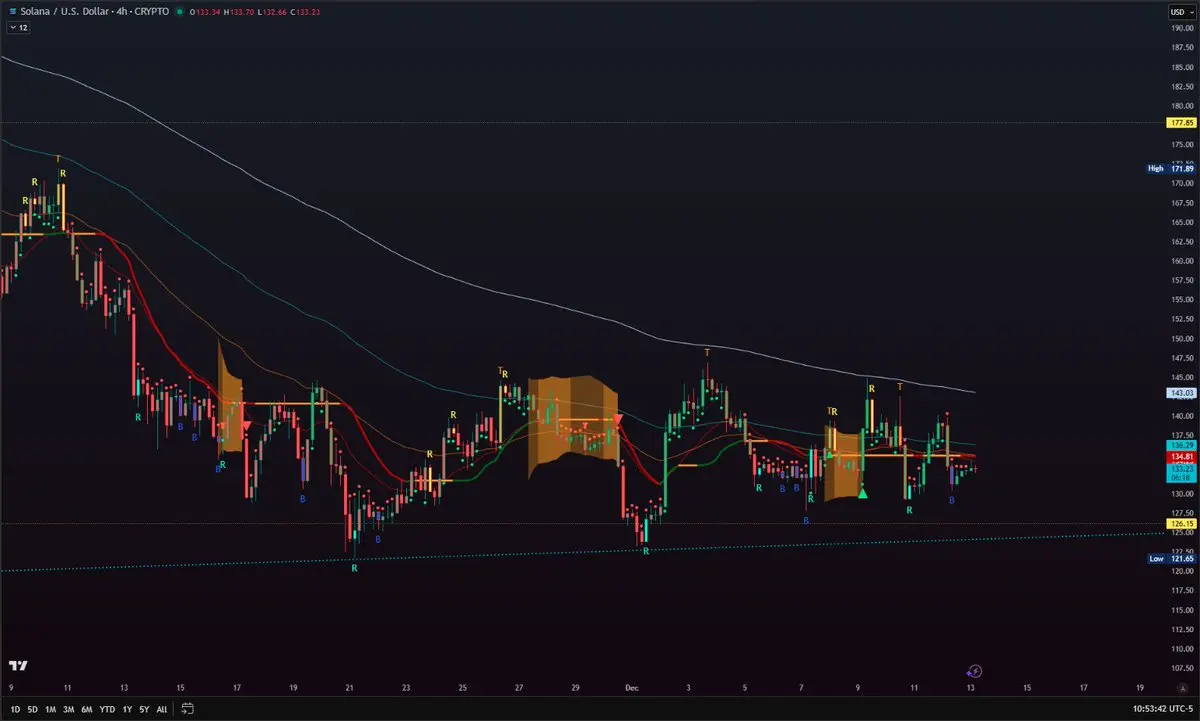Viewport: 1200px width, 721px height.
Task: Click the red down-arrow signal near 17
Action: [x=246, y=426]
